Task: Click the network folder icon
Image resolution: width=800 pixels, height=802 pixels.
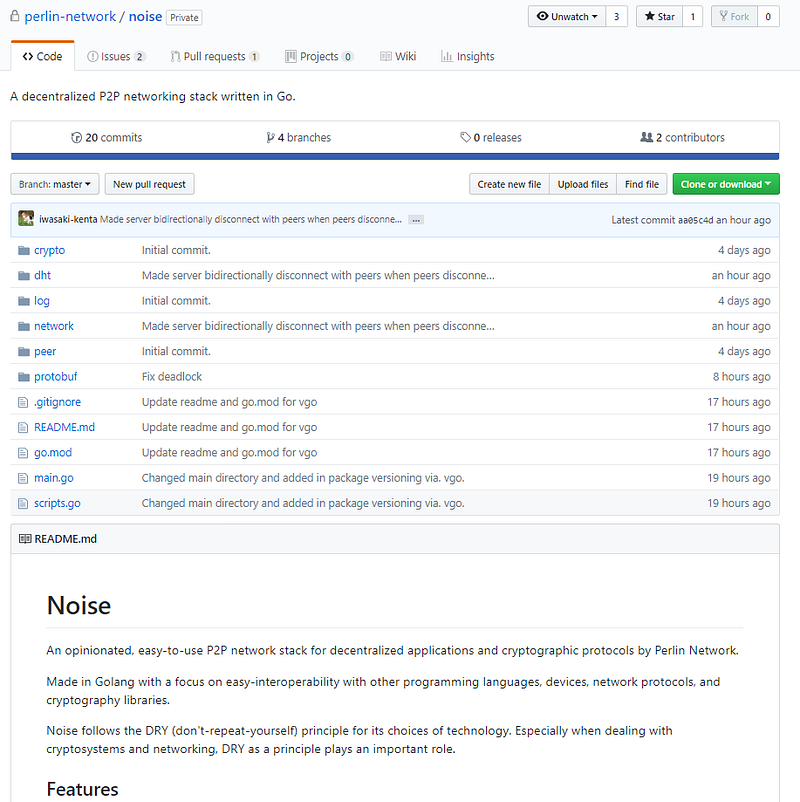Action: tap(24, 326)
